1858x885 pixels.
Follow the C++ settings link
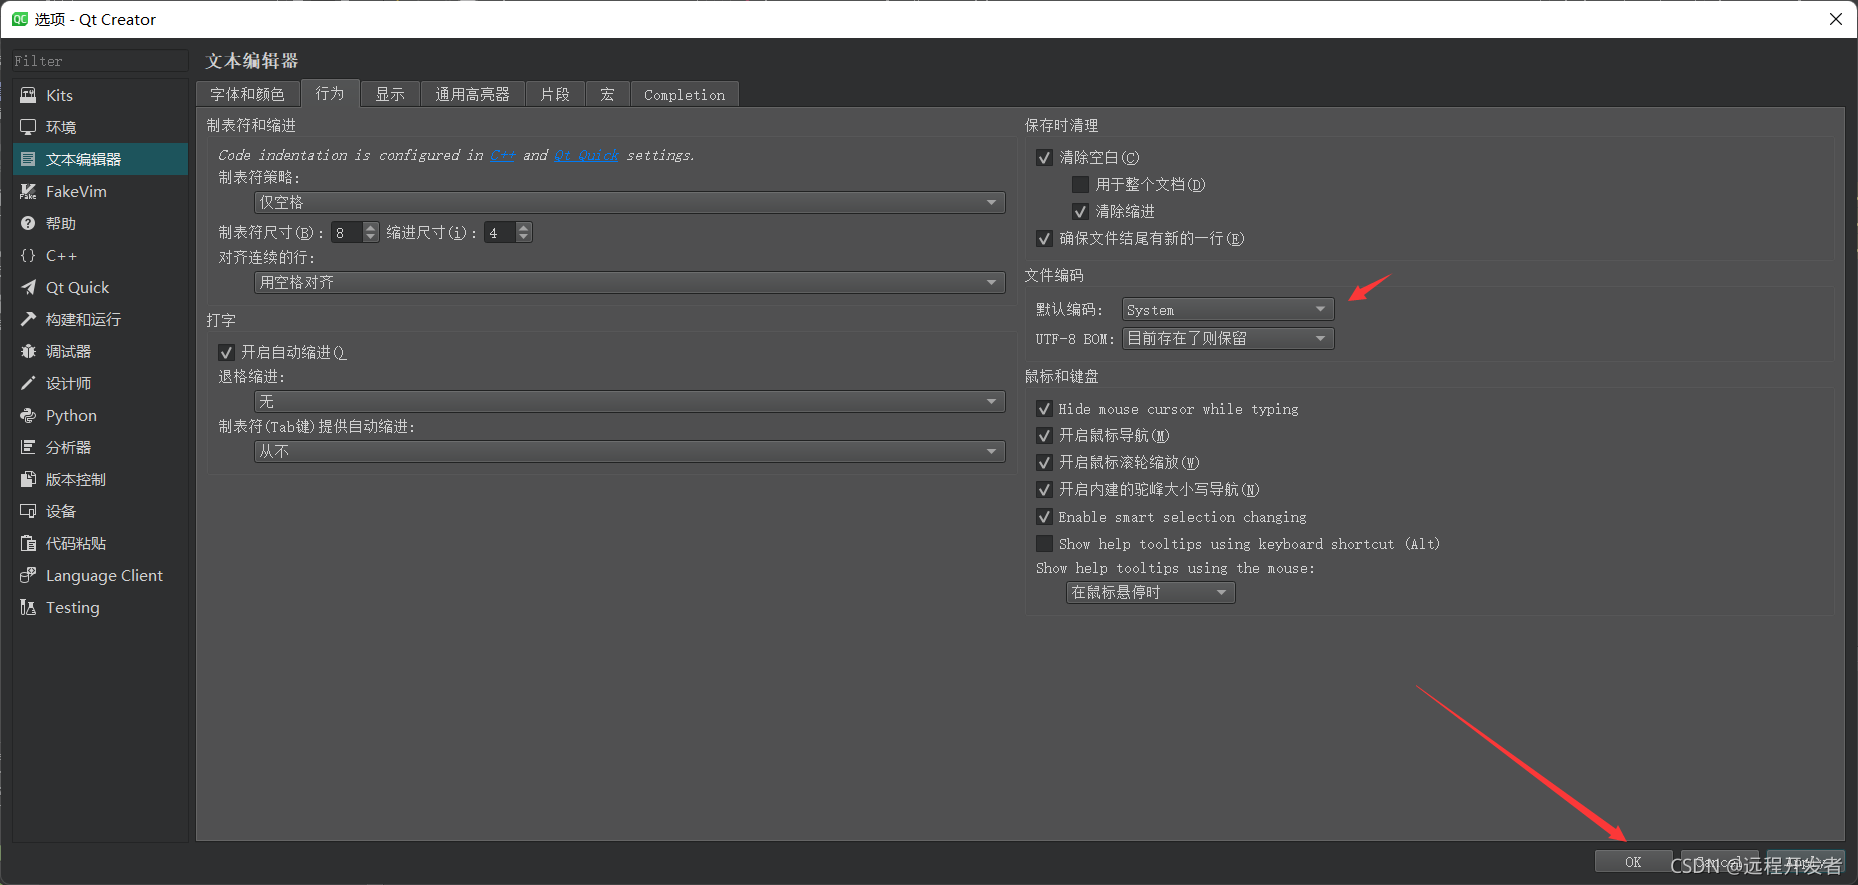coord(503,155)
